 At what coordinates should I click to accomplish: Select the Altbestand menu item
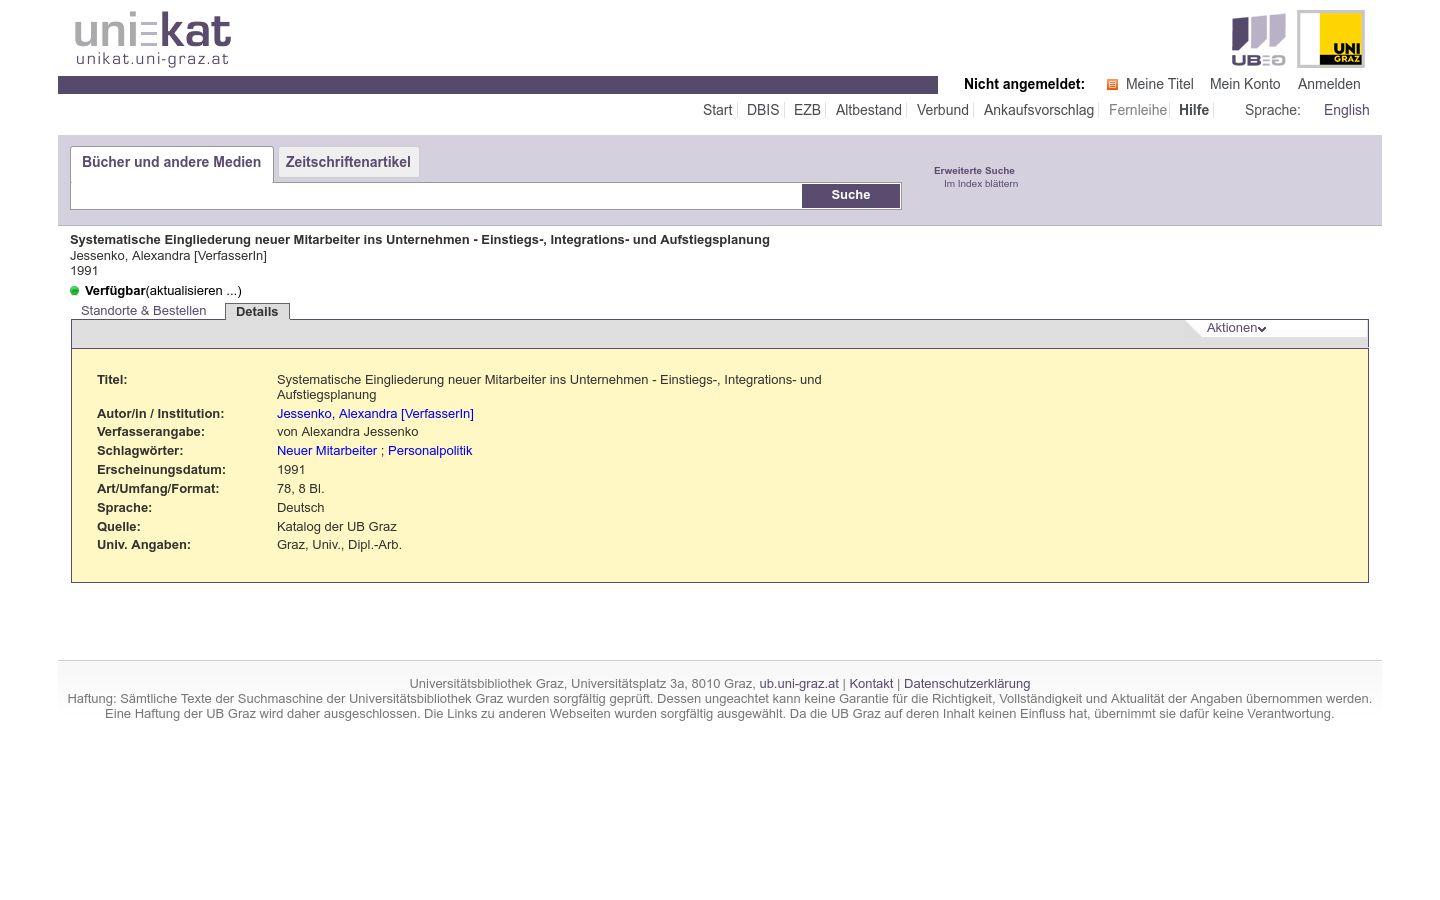(869, 110)
